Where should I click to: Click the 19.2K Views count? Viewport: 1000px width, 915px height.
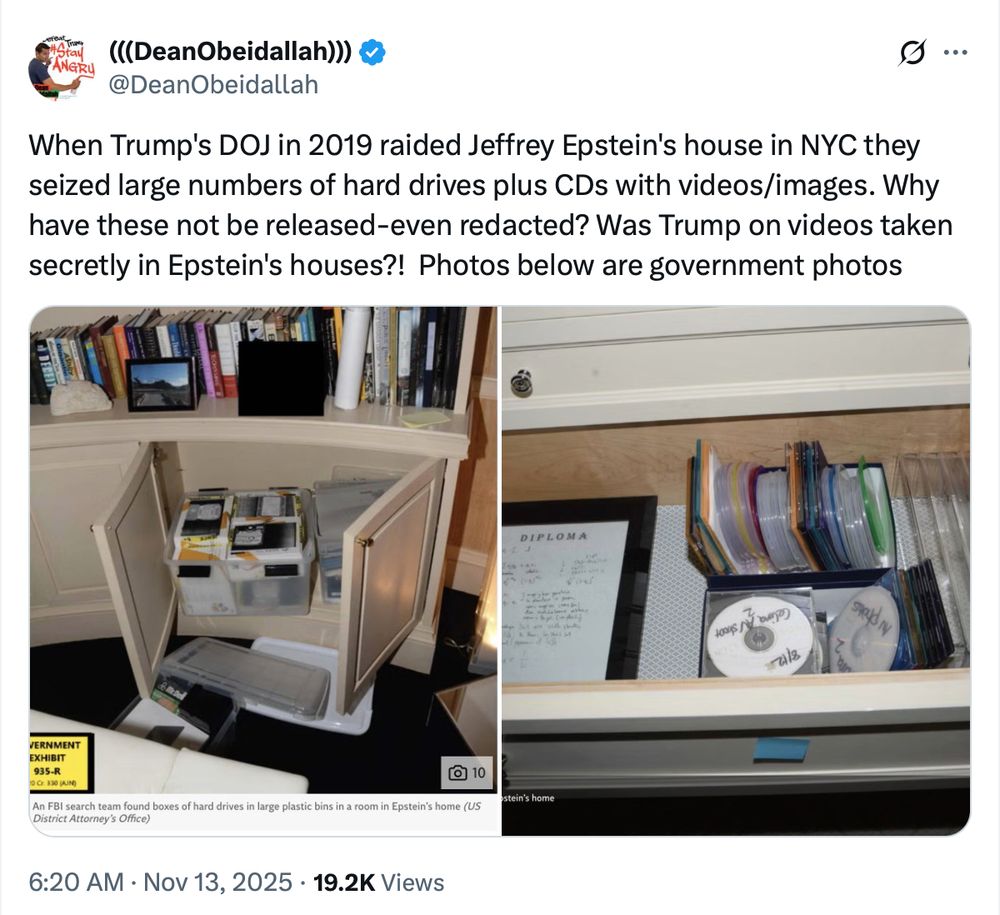click(x=379, y=882)
